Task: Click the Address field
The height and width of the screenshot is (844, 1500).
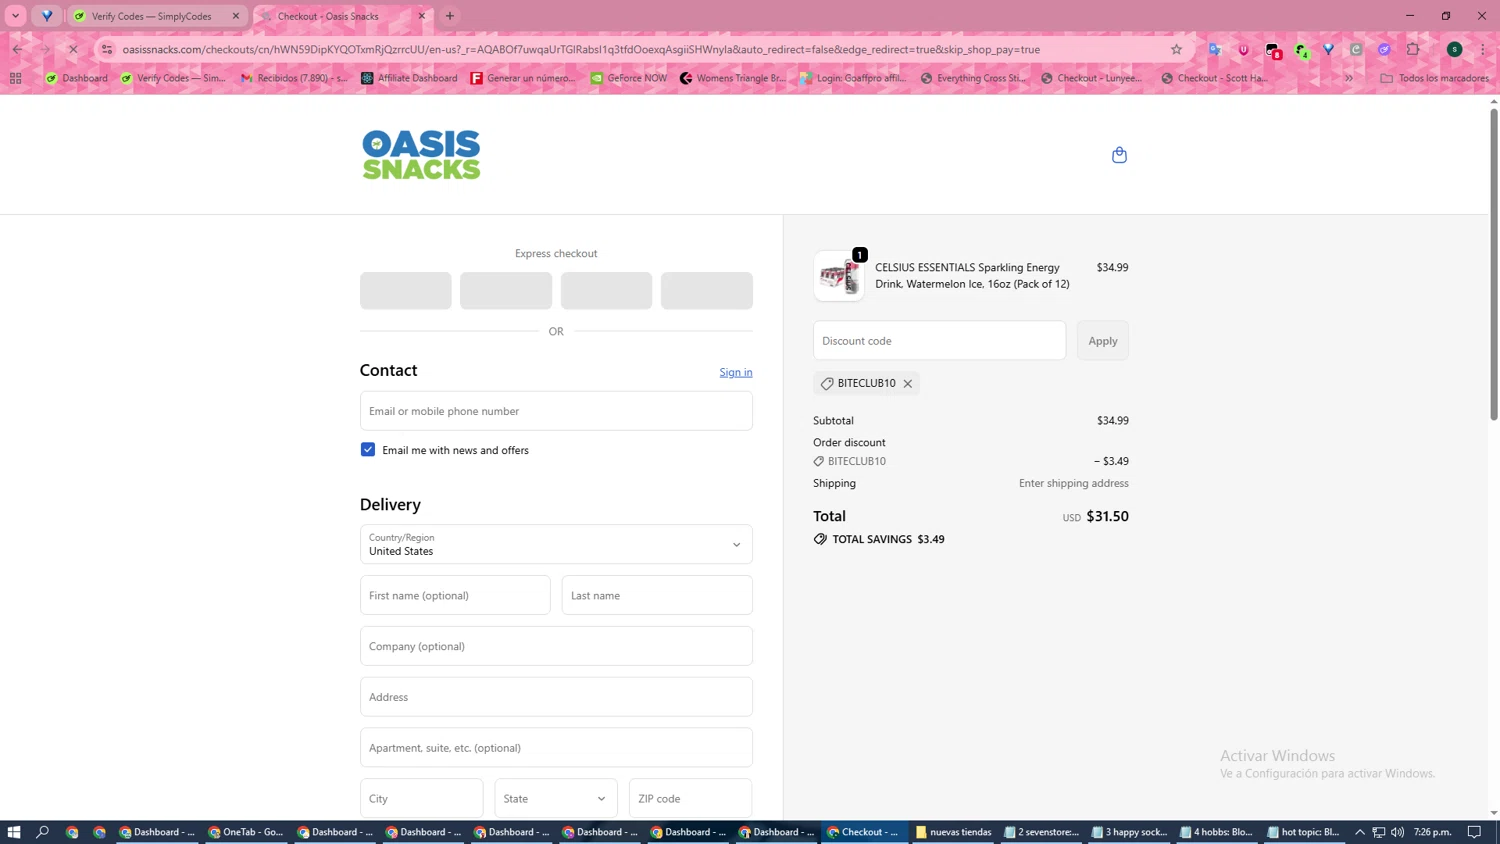Action: 556,697
